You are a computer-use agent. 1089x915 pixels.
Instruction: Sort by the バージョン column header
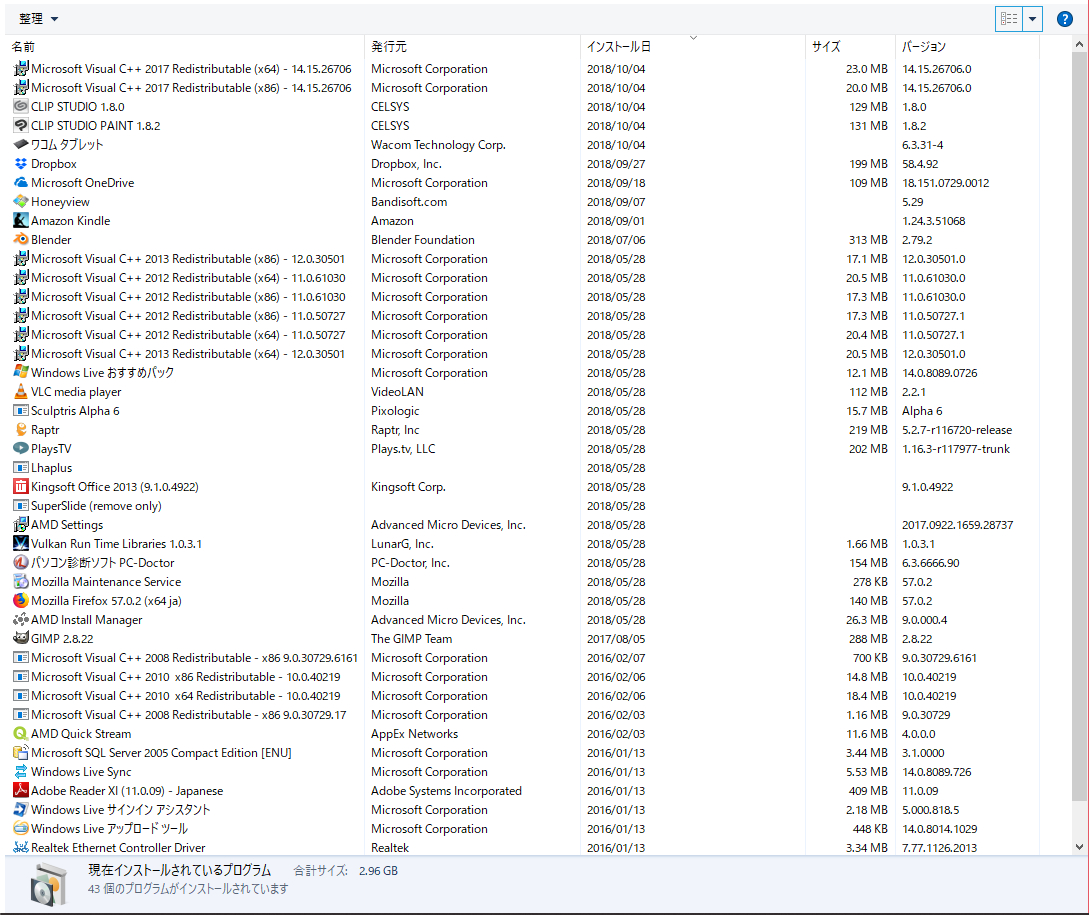[x=967, y=47]
